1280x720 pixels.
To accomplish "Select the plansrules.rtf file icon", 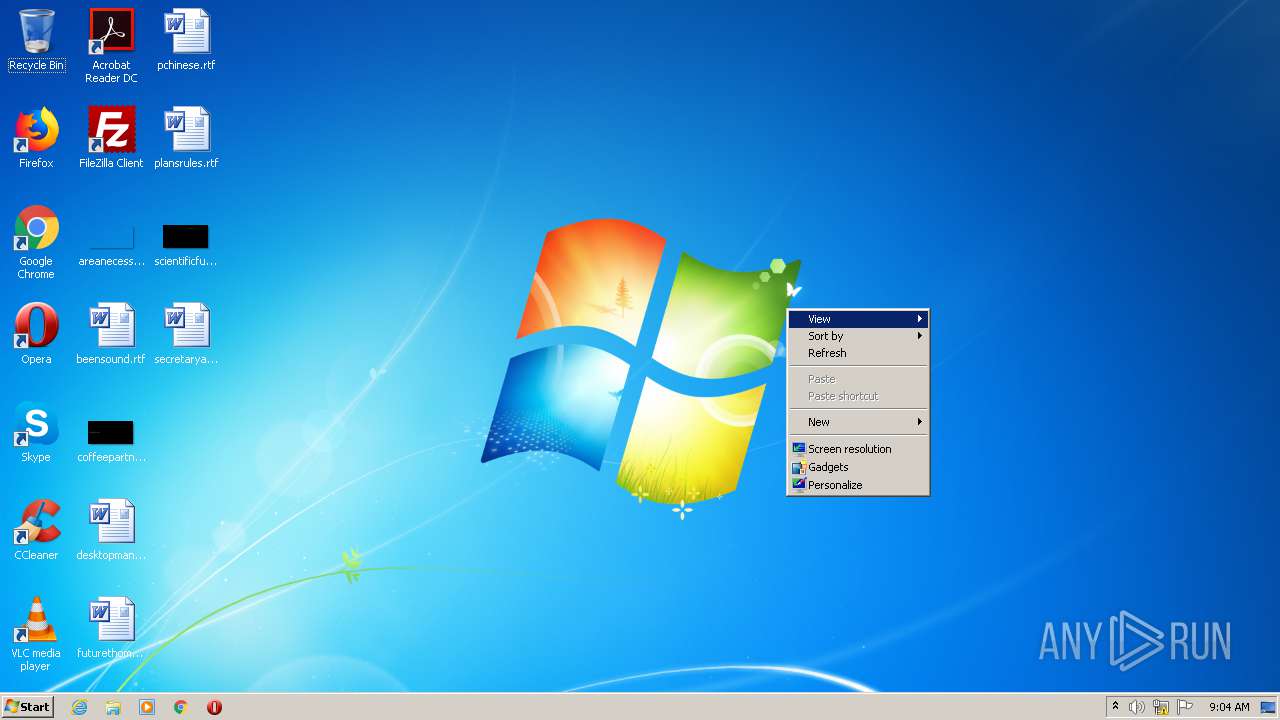I will (x=186, y=139).
